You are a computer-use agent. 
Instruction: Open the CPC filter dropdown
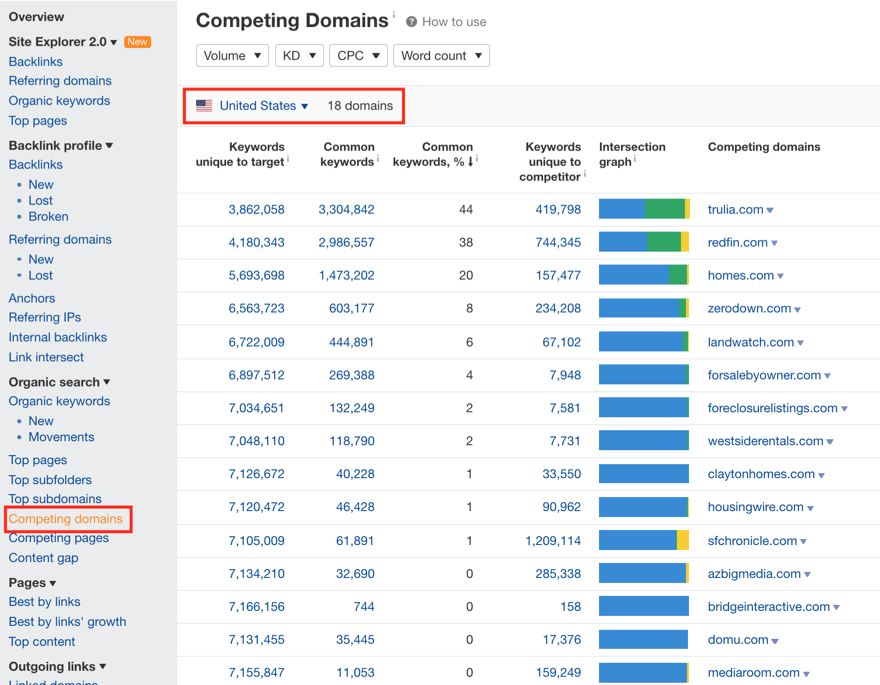tap(359, 56)
